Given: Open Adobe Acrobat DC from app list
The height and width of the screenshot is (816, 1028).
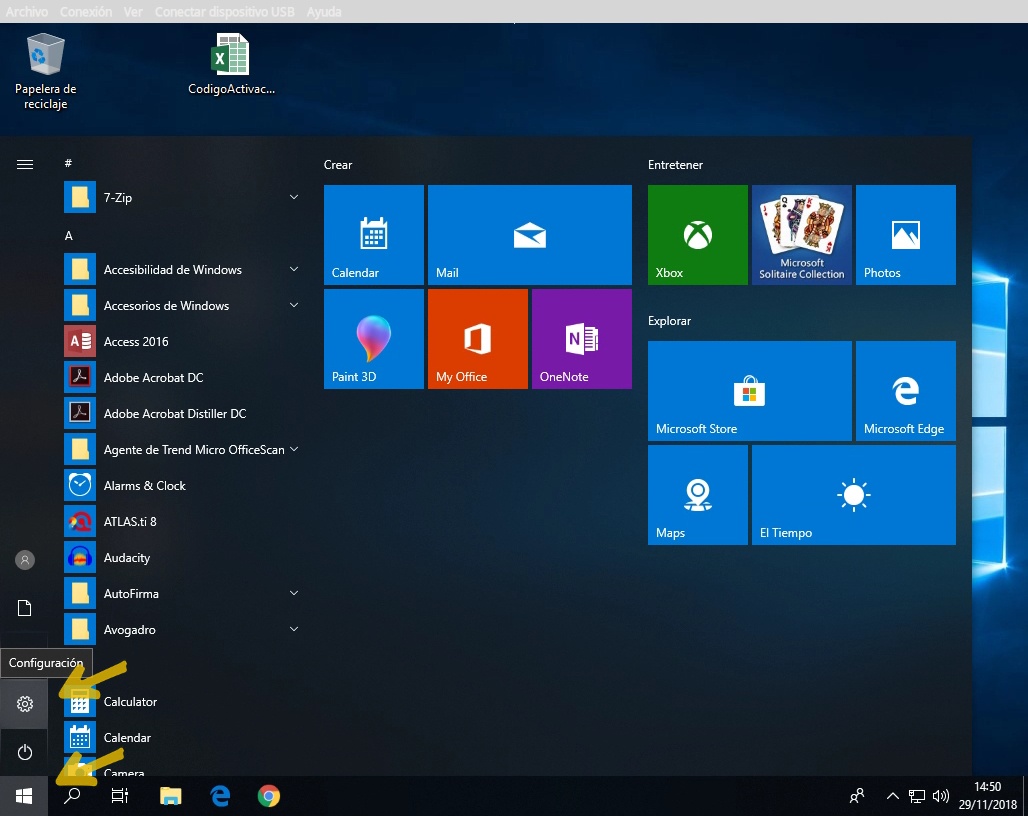Looking at the screenshot, I should 182,378.
